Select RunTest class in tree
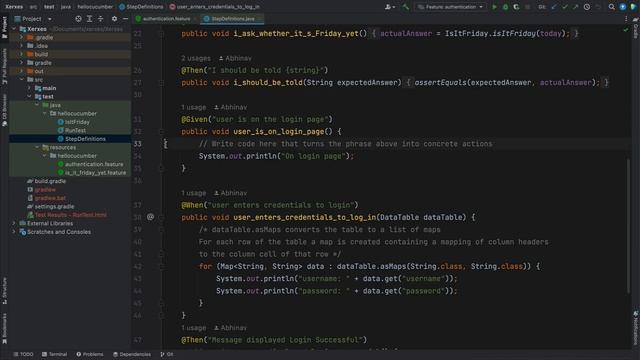 tap(72, 131)
